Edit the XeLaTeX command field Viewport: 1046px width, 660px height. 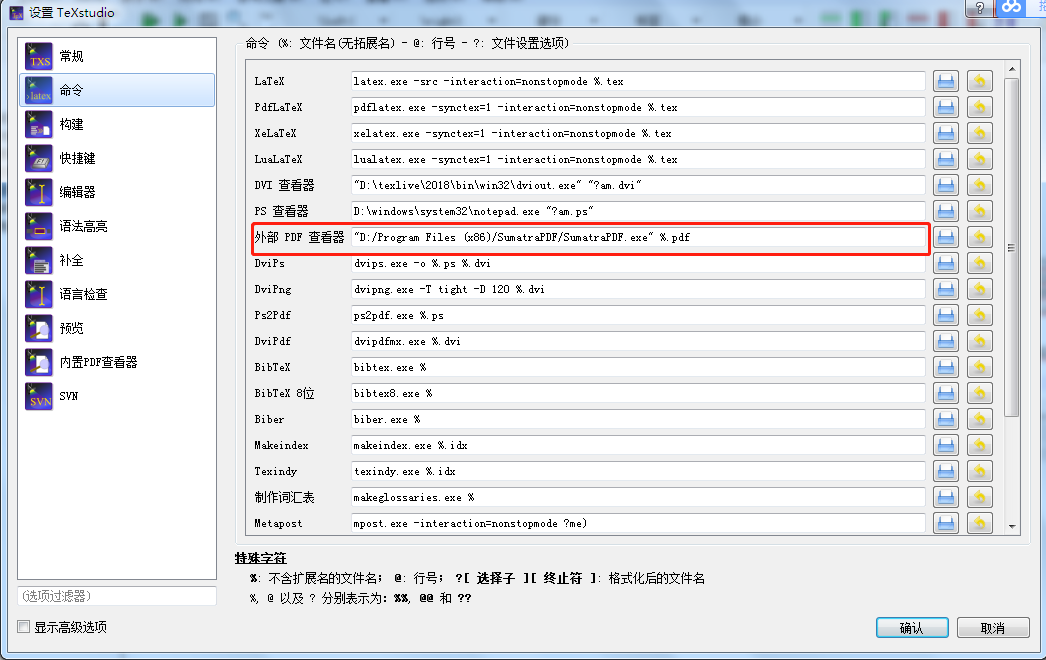638,133
